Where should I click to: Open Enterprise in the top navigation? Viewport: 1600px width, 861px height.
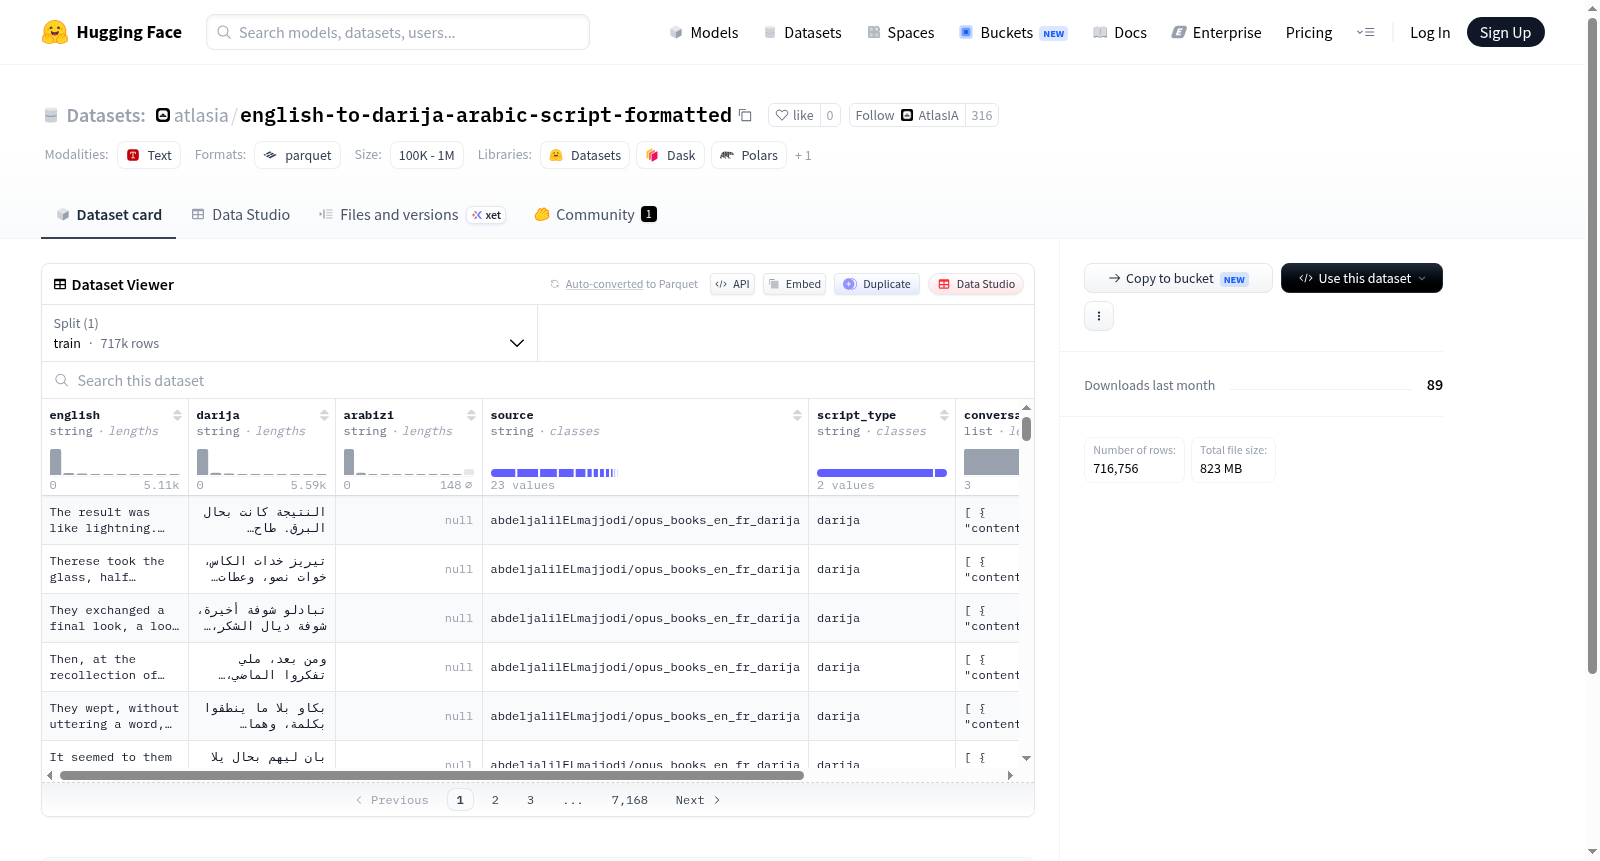pyautogui.click(x=1217, y=32)
